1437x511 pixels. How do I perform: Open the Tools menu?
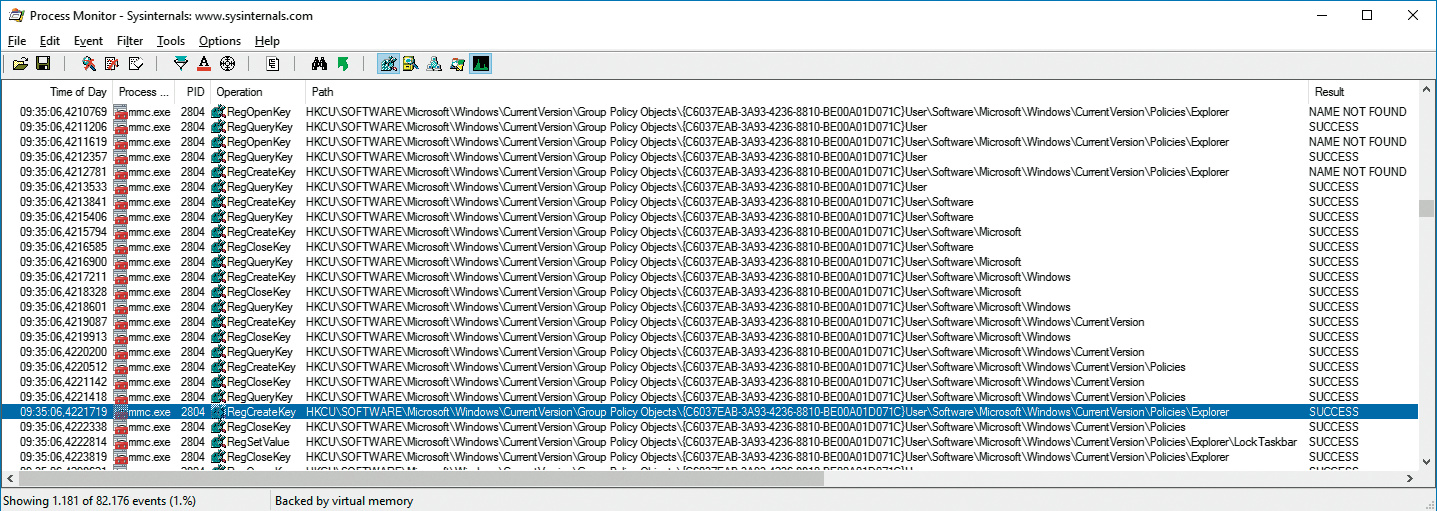tap(170, 41)
